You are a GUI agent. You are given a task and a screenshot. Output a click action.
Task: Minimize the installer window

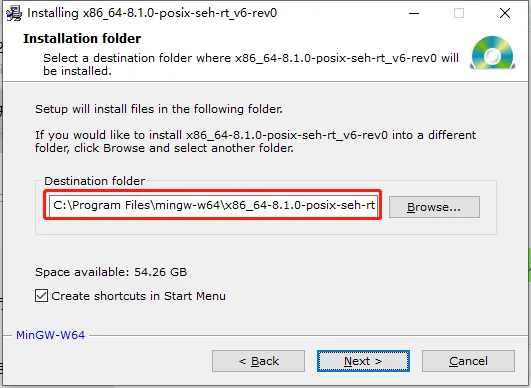click(x=414, y=14)
